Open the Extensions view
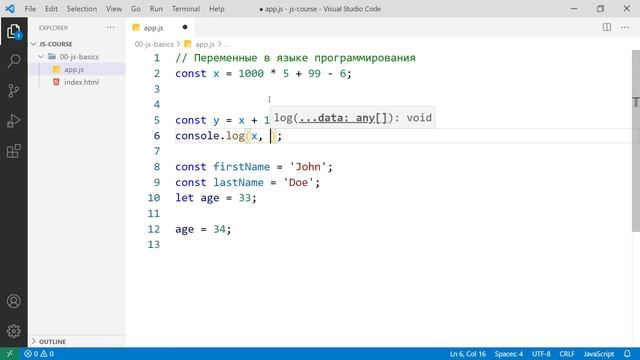 [x=13, y=151]
